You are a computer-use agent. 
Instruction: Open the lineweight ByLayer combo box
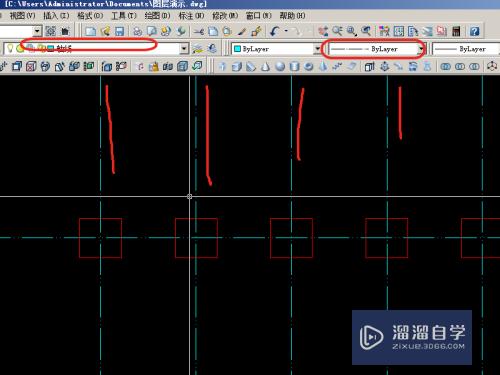pyautogui.click(x=466, y=49)
